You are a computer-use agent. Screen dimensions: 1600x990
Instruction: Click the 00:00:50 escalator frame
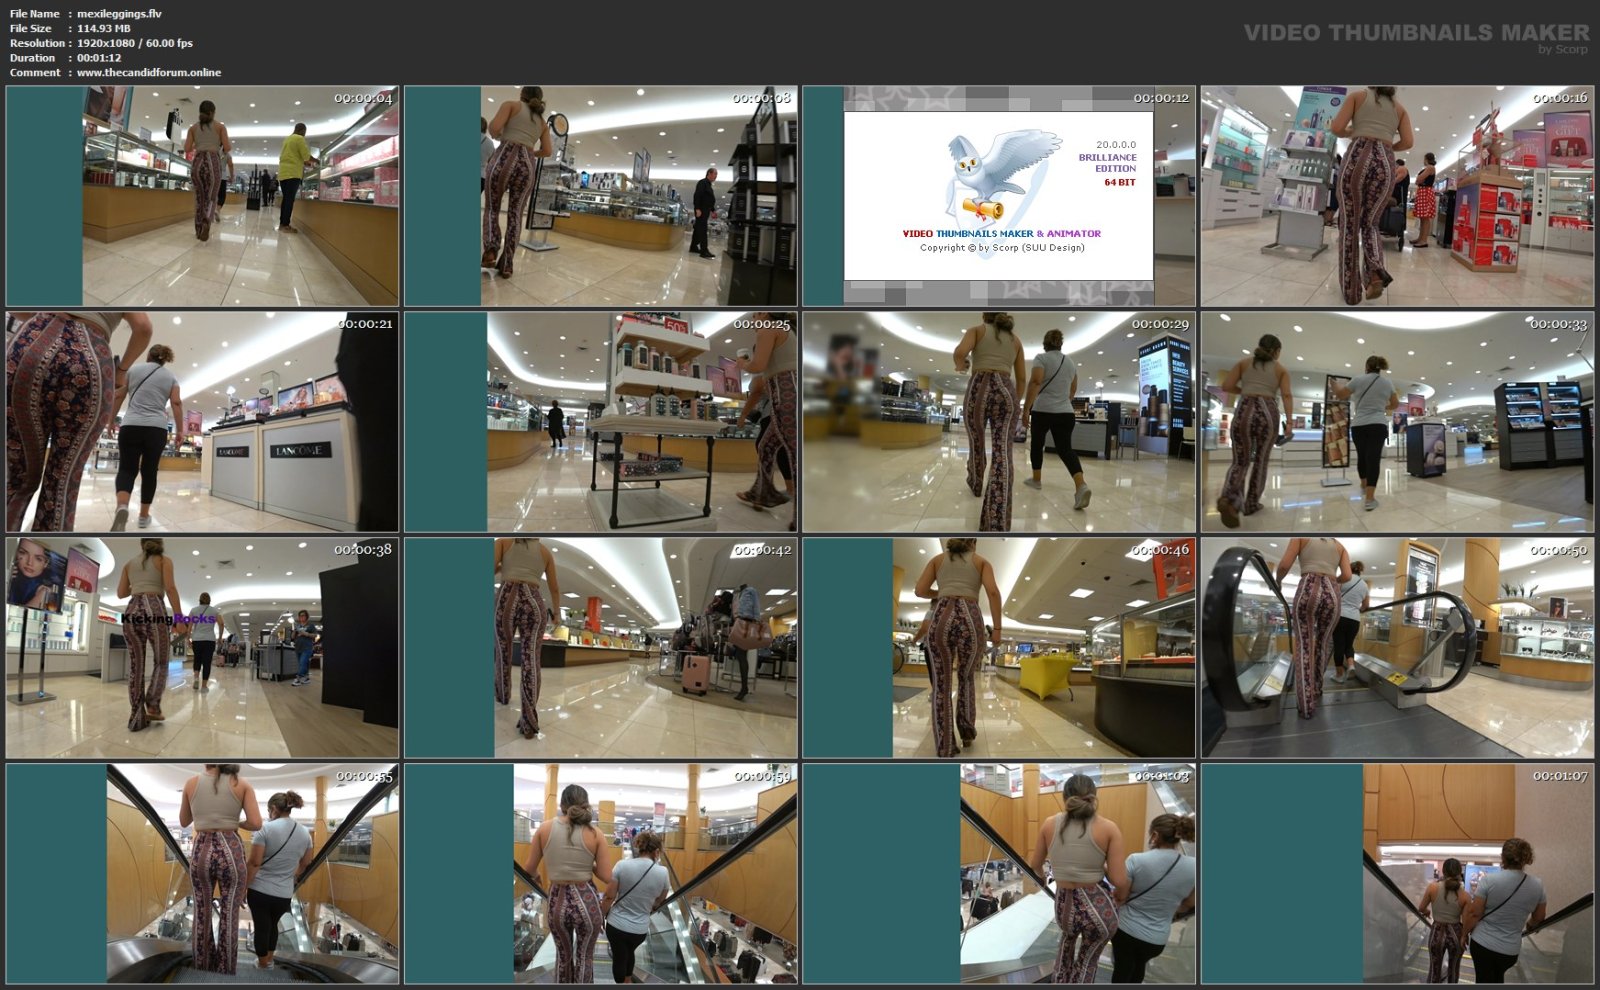click(x=1397, y=648)
